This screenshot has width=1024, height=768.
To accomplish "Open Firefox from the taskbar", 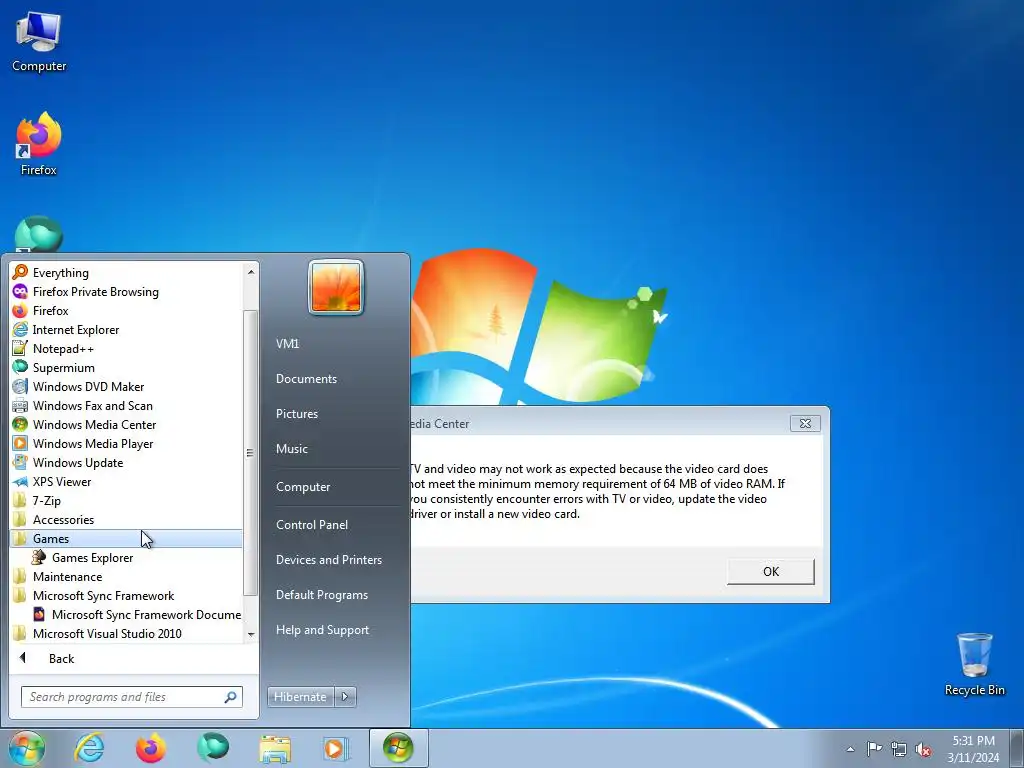I will coord(150,748).
